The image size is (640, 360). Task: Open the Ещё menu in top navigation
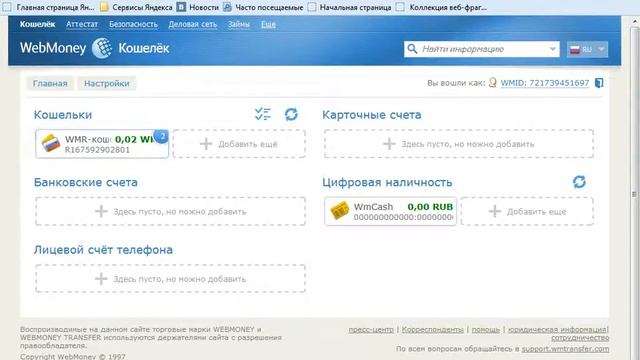click(268, 24)
